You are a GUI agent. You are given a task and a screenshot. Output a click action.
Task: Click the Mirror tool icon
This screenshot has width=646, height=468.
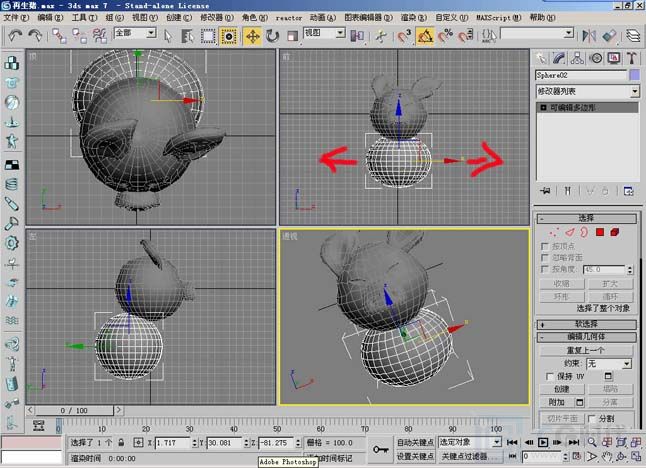tap(589, 36)
